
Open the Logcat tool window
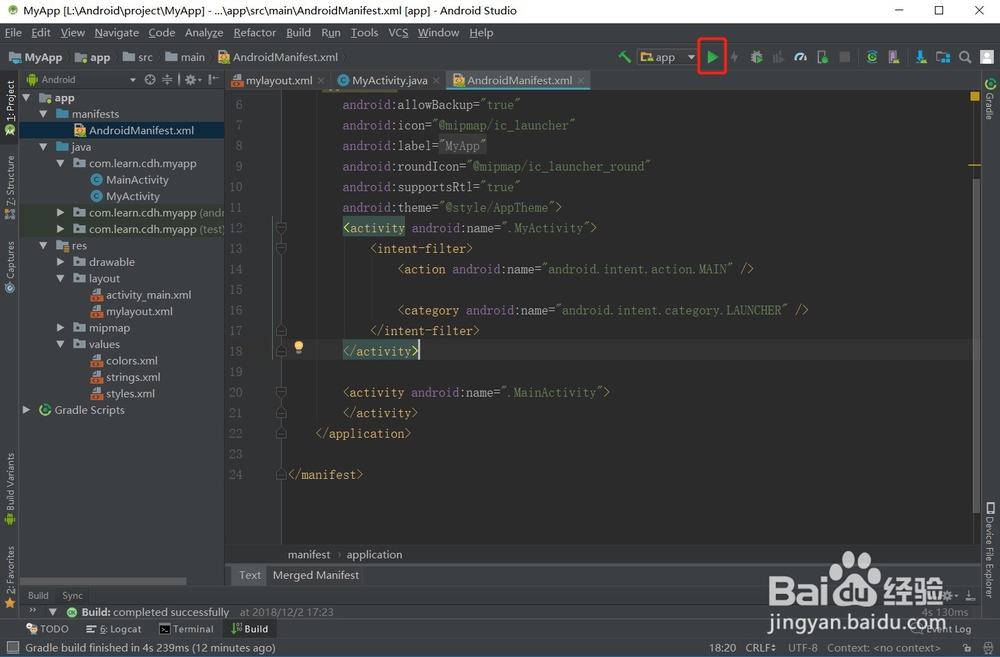(114, 629)
